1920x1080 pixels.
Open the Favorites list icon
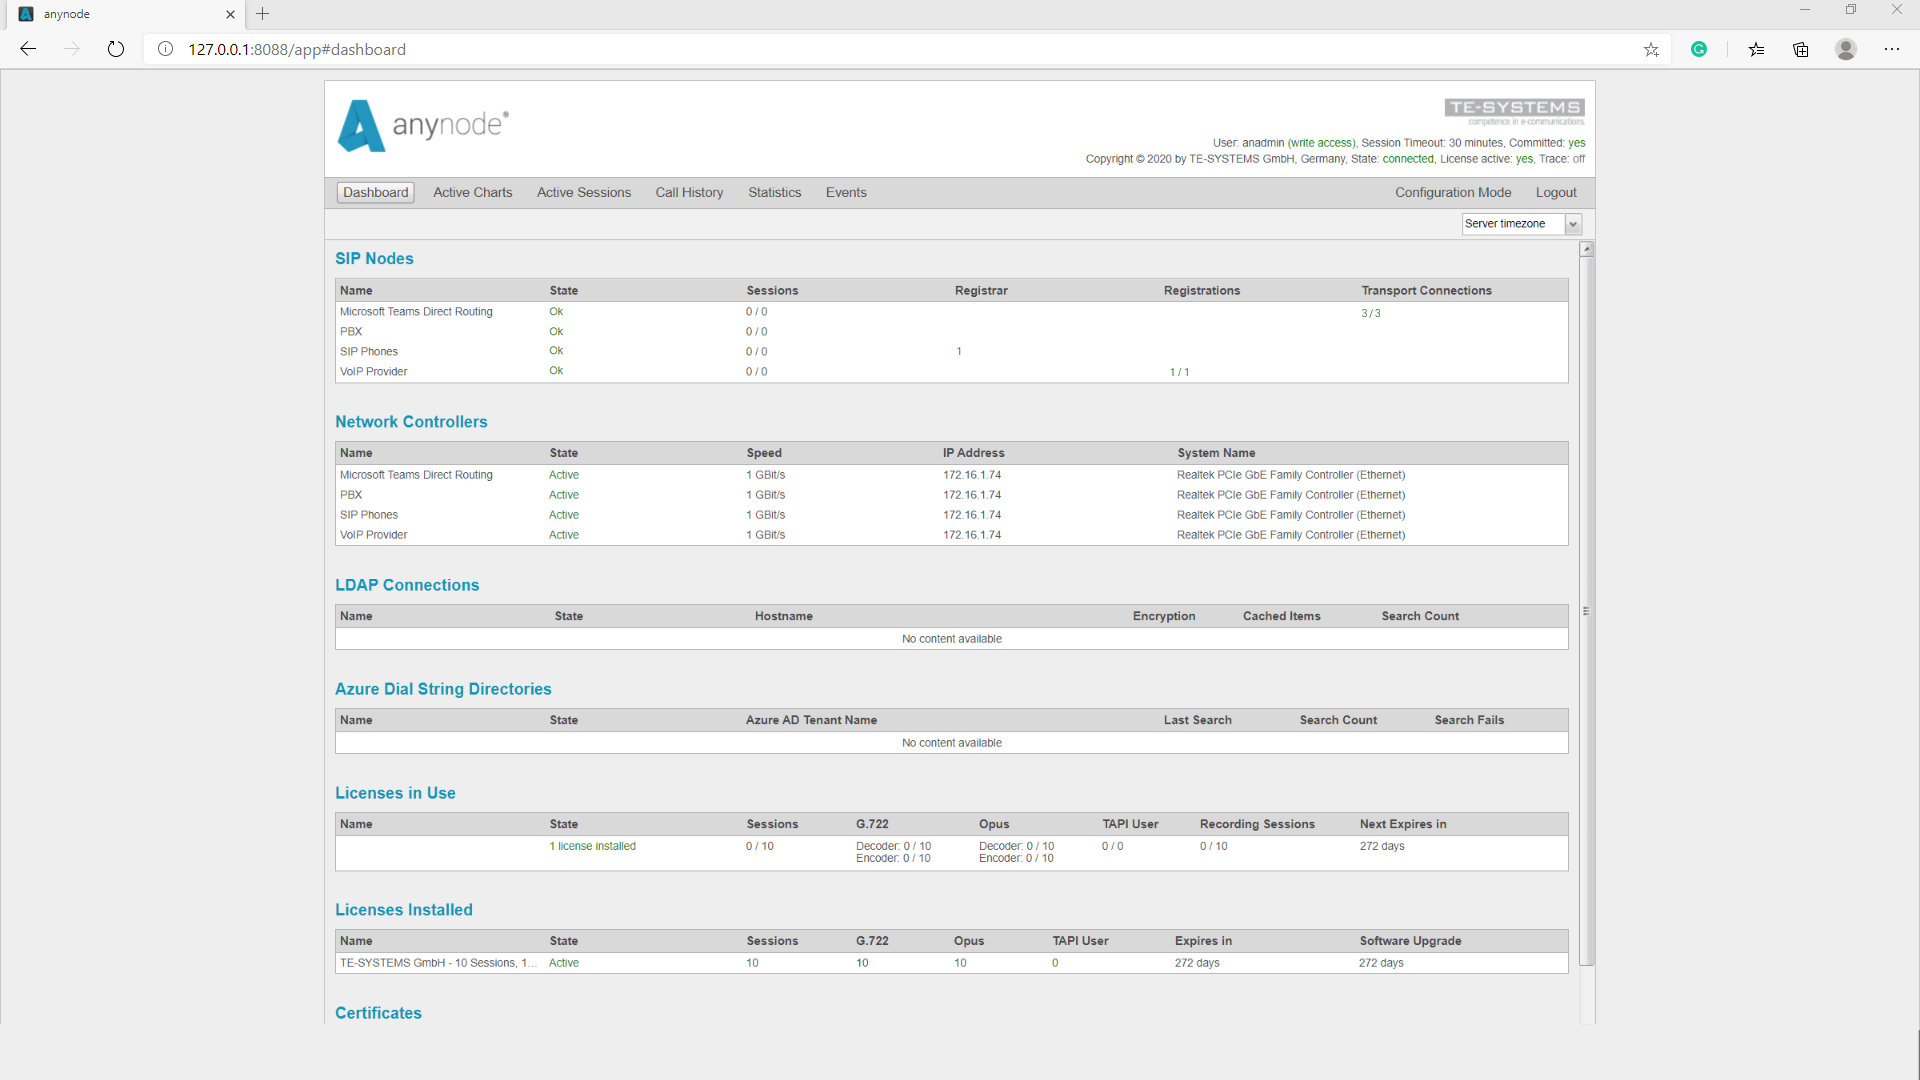click(x=1757, y=49)
